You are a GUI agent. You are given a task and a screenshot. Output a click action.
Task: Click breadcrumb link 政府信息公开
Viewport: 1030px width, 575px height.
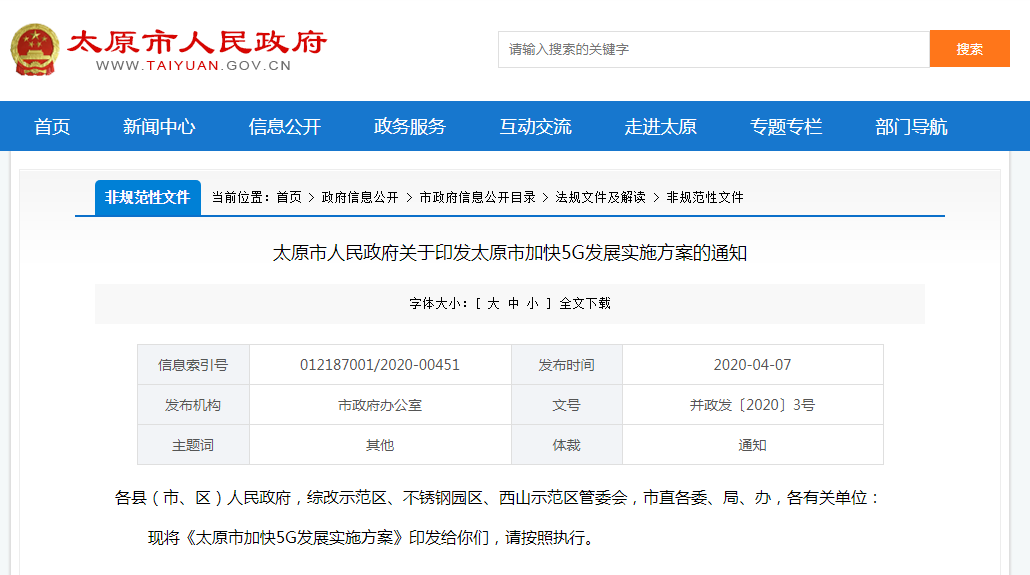(x=360, y=197)
